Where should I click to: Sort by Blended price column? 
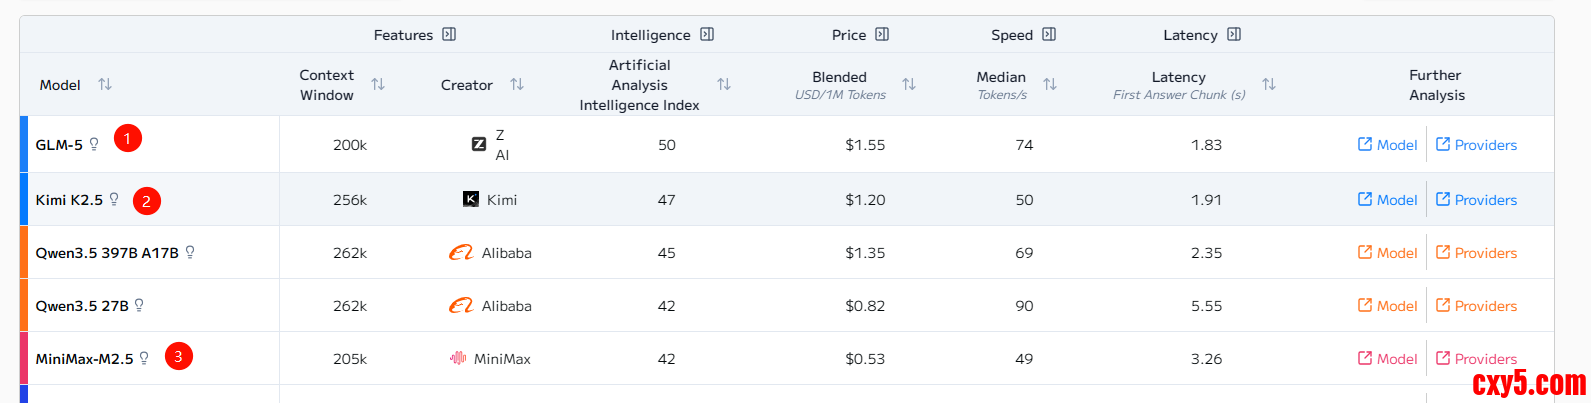coord(909,84)
